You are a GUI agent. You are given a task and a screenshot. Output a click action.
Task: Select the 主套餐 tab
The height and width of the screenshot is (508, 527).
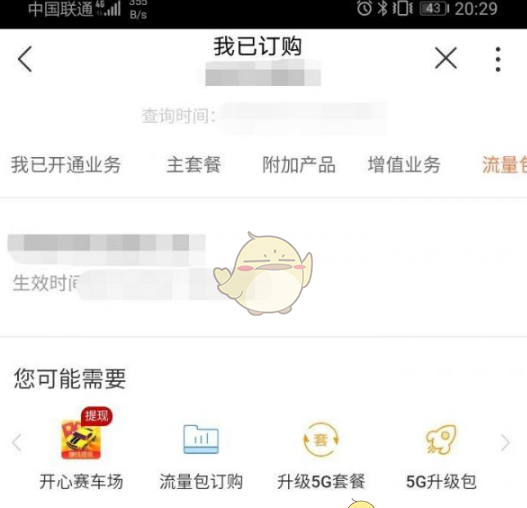point(194,165)
